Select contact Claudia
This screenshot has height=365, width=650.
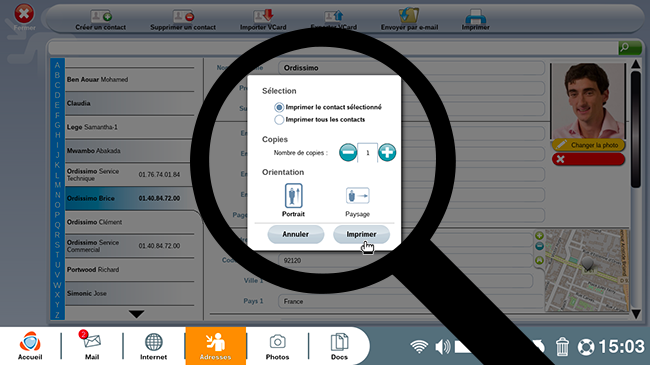(x=130, y=103)
